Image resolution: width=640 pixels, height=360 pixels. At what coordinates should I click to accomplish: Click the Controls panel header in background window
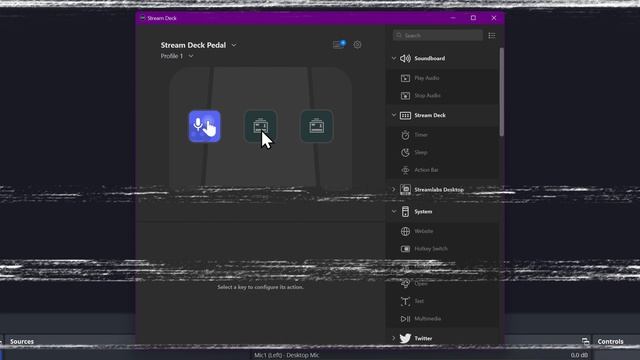pos(610,342)
